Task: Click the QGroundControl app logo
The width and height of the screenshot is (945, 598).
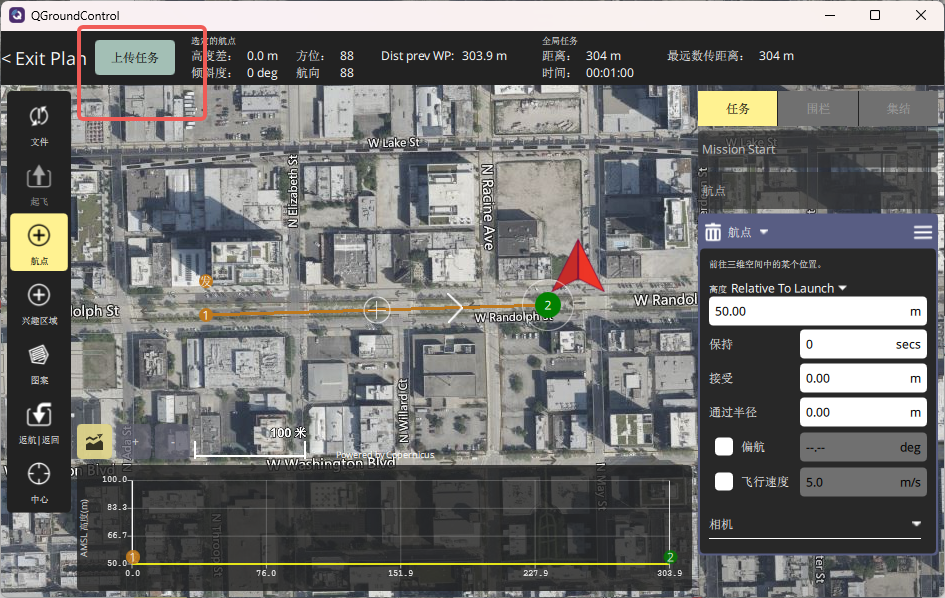Action: (x=16, y=15)
